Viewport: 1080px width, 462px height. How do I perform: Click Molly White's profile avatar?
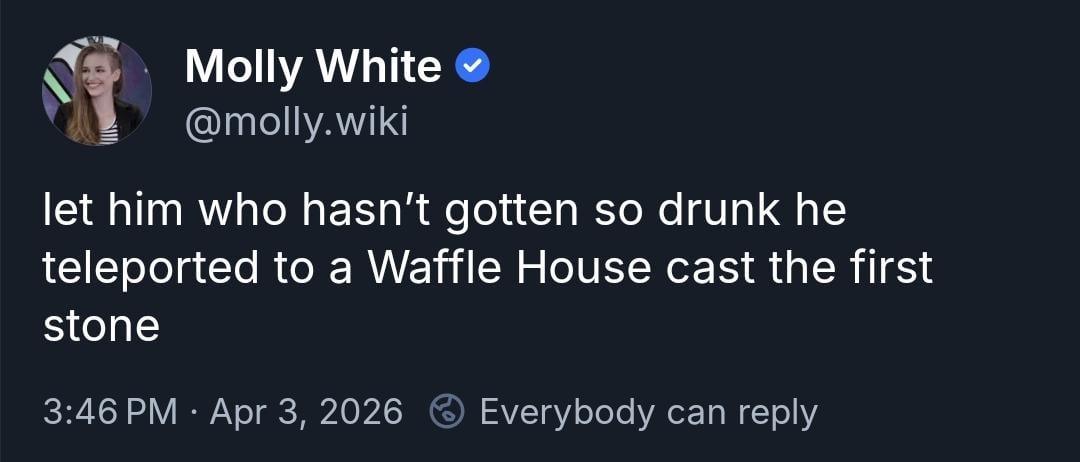(97, 91)
